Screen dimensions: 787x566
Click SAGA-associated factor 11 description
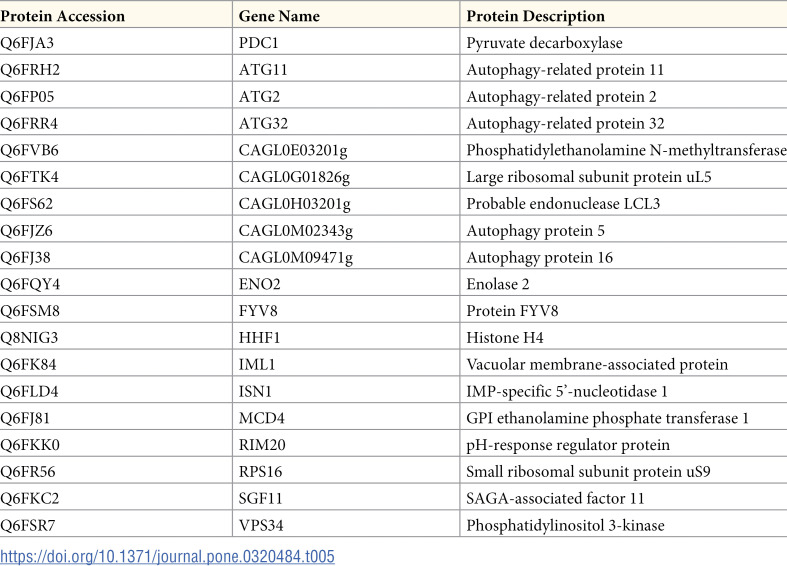555,498
